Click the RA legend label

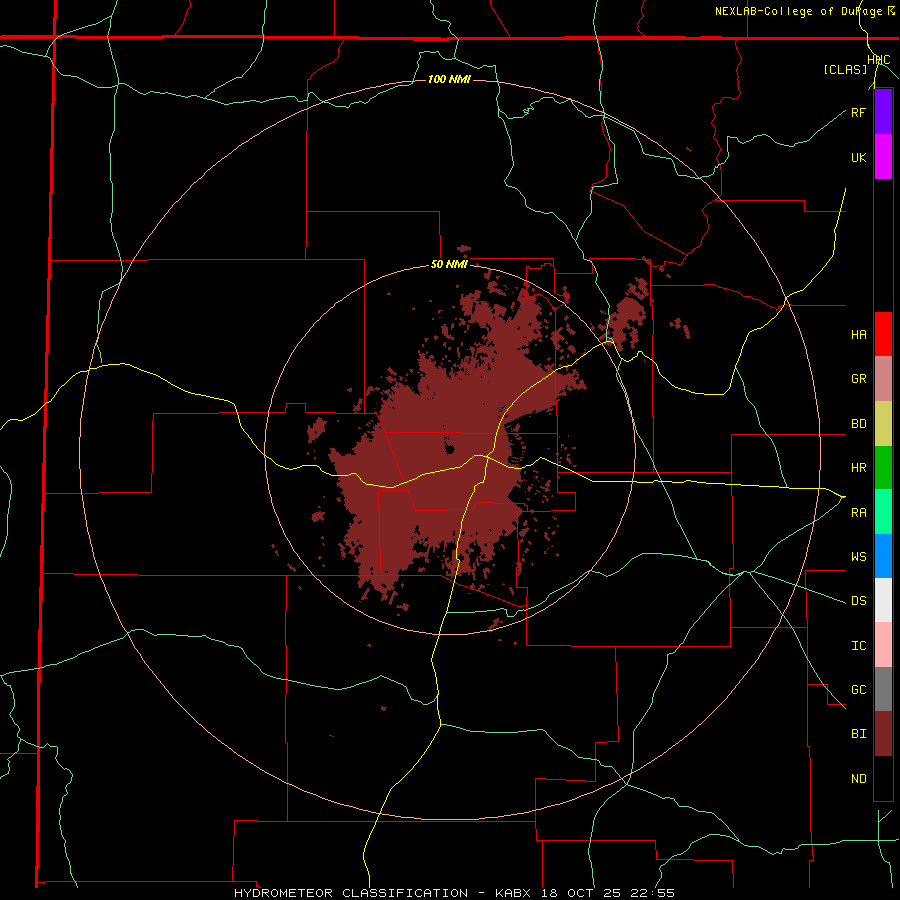858,513
